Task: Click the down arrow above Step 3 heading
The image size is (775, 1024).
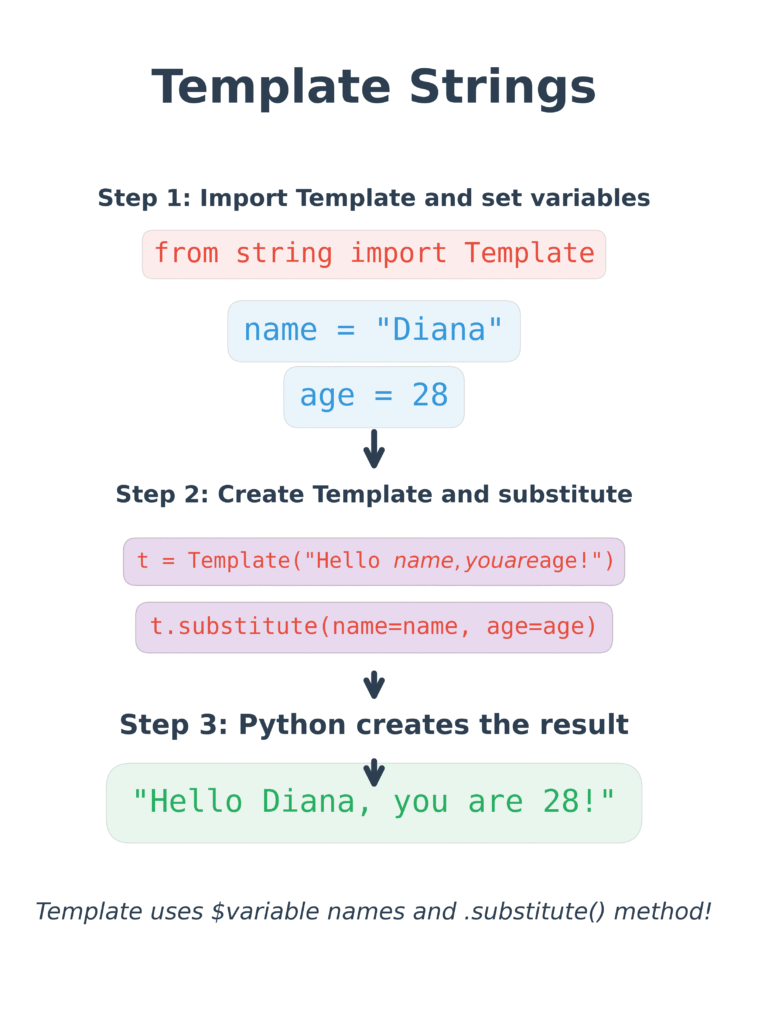Action: pos(373,685)
